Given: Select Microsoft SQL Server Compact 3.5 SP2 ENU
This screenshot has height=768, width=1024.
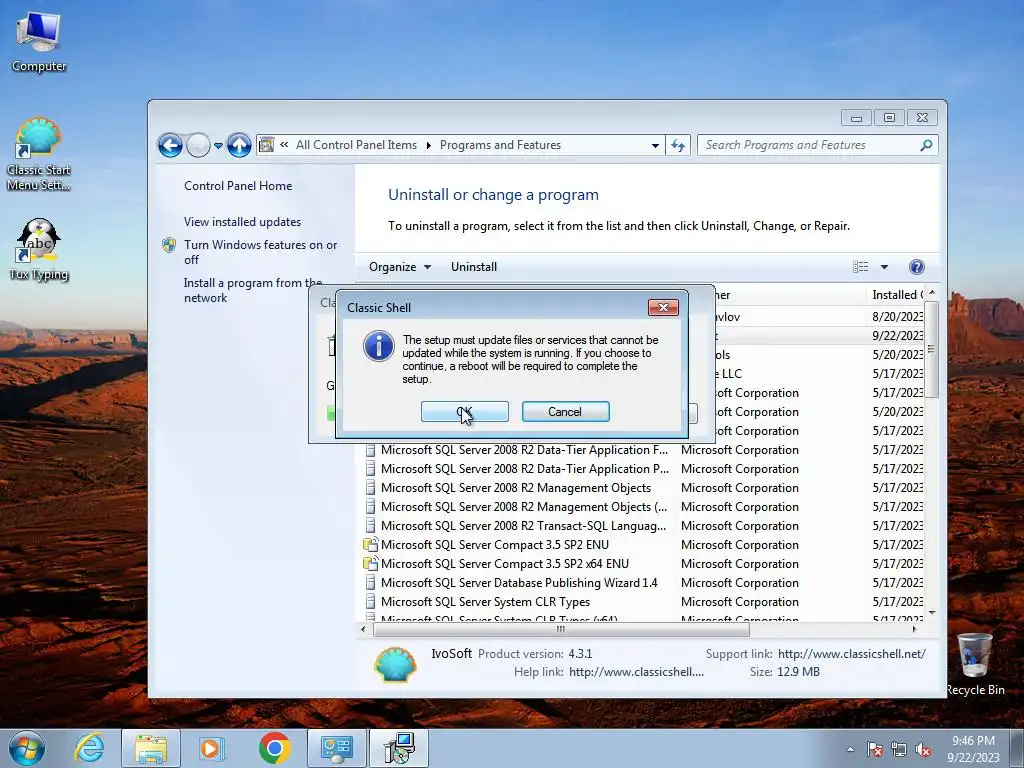Looking at the screenshot, I should tap(643, 545).
